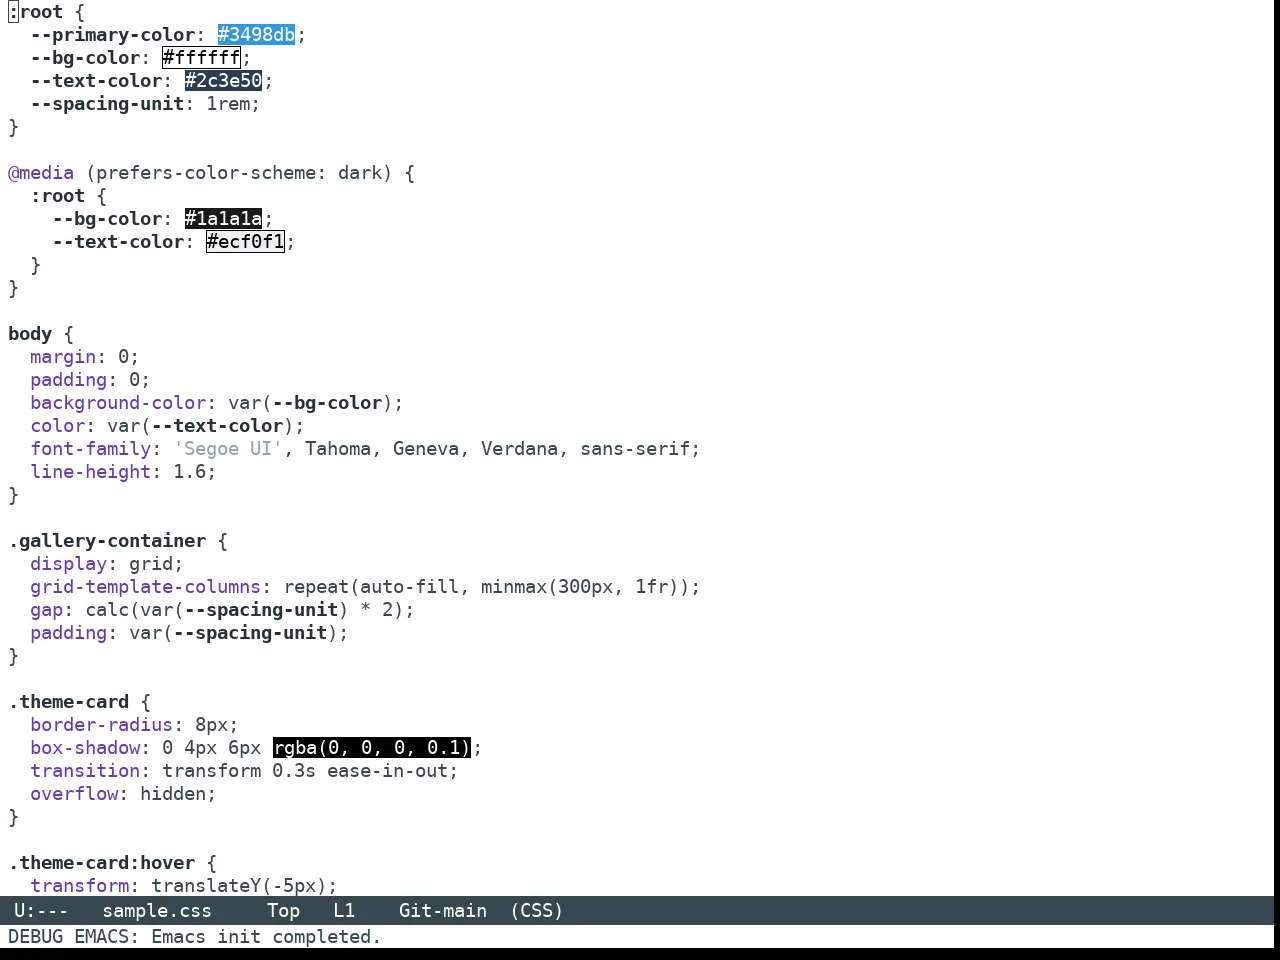Click the display property
This screenshot has width=1280, height=960.
[x=68, y=563]
